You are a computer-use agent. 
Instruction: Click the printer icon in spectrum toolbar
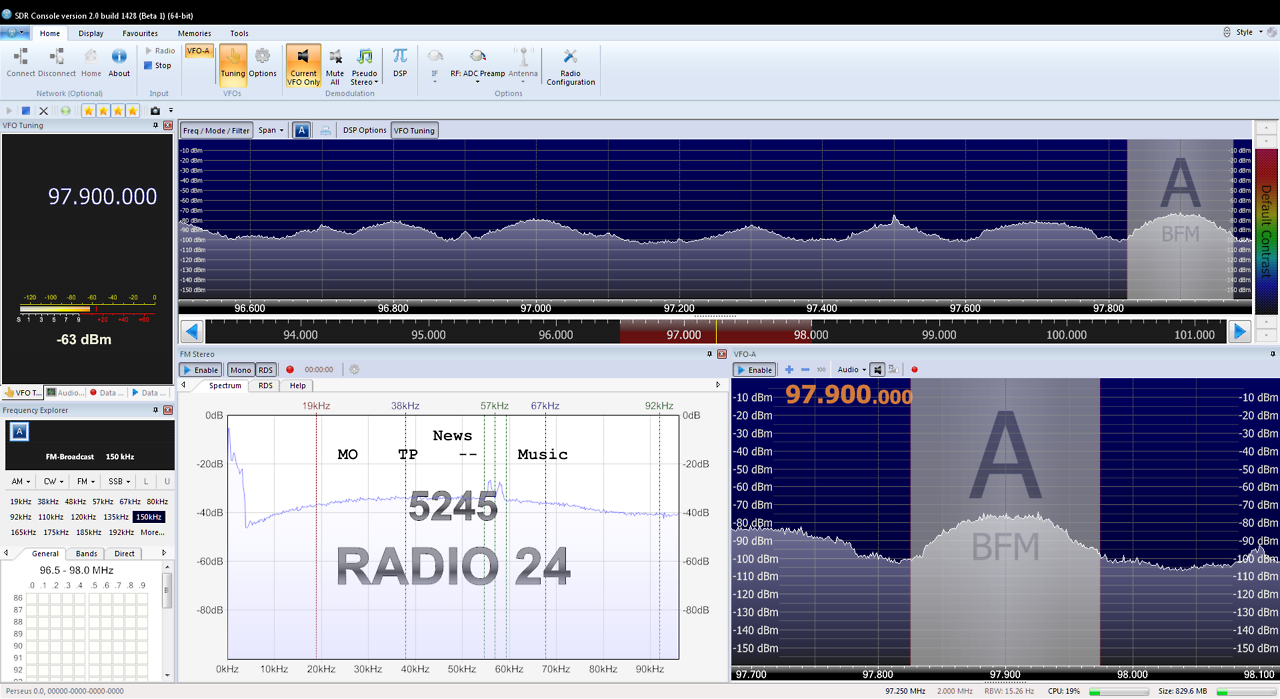point(326,130)
